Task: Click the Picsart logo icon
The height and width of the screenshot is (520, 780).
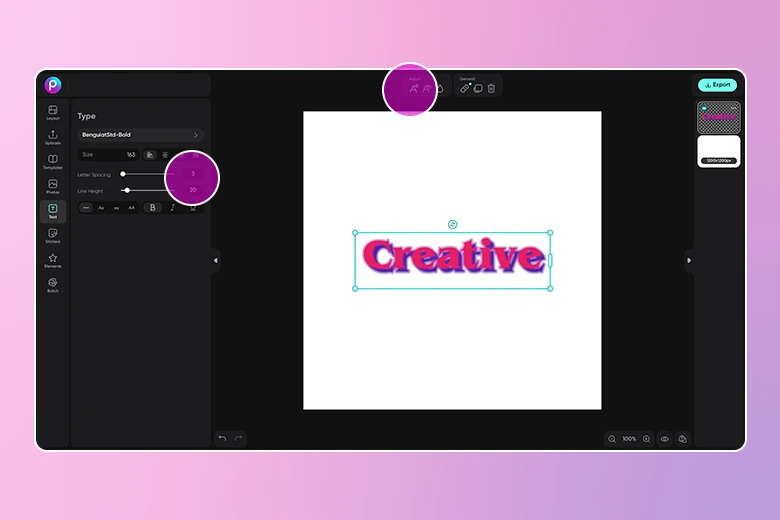Action: pos(53,85)
